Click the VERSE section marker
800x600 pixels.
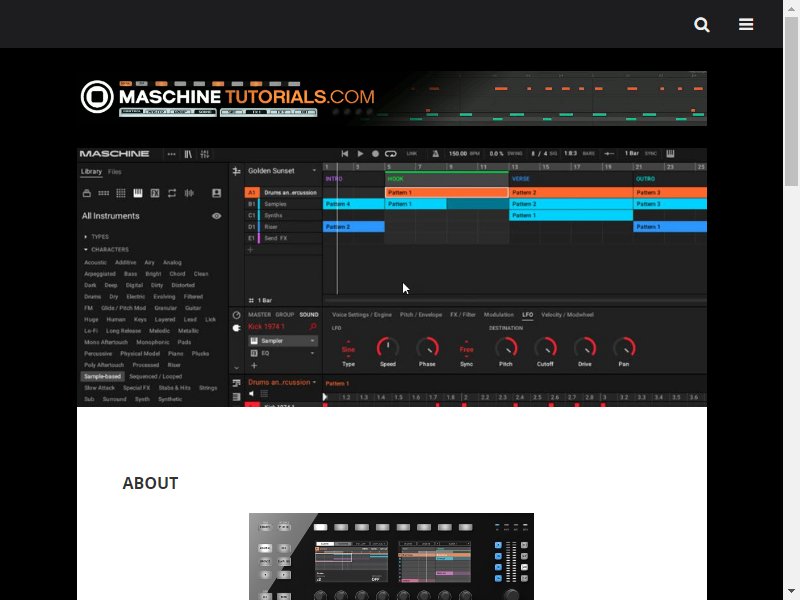(x=521, y=179)
